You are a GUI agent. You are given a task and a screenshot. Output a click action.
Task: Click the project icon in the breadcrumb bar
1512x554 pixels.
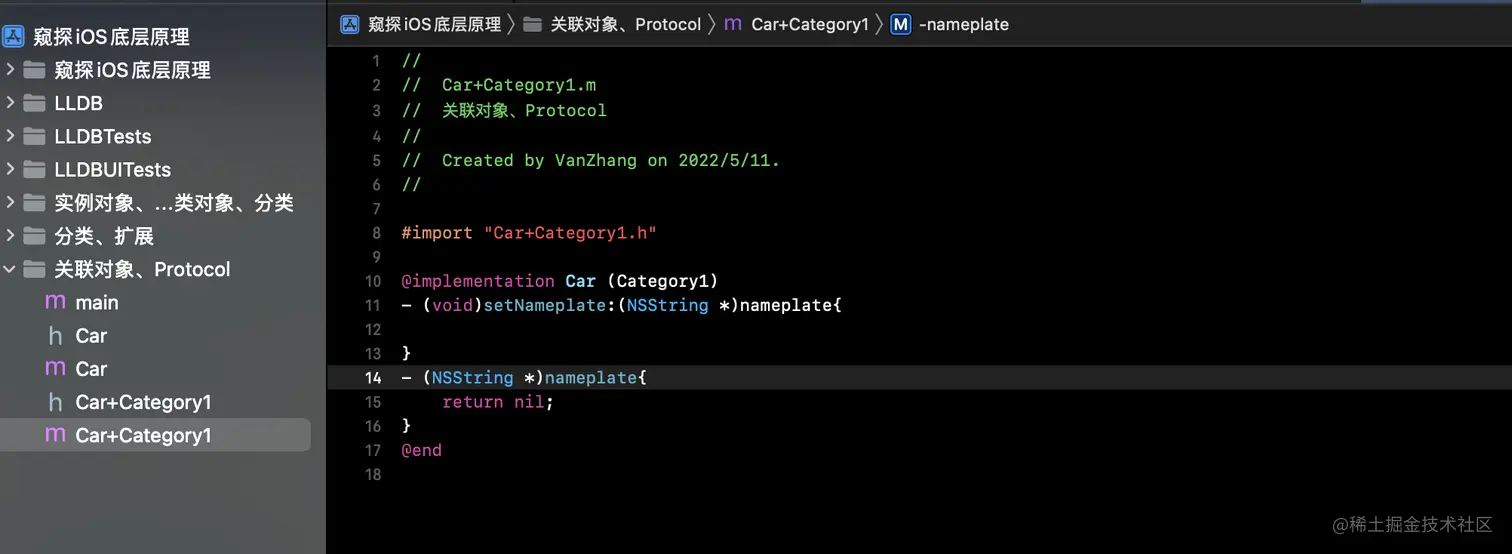(x=350, y=24)
